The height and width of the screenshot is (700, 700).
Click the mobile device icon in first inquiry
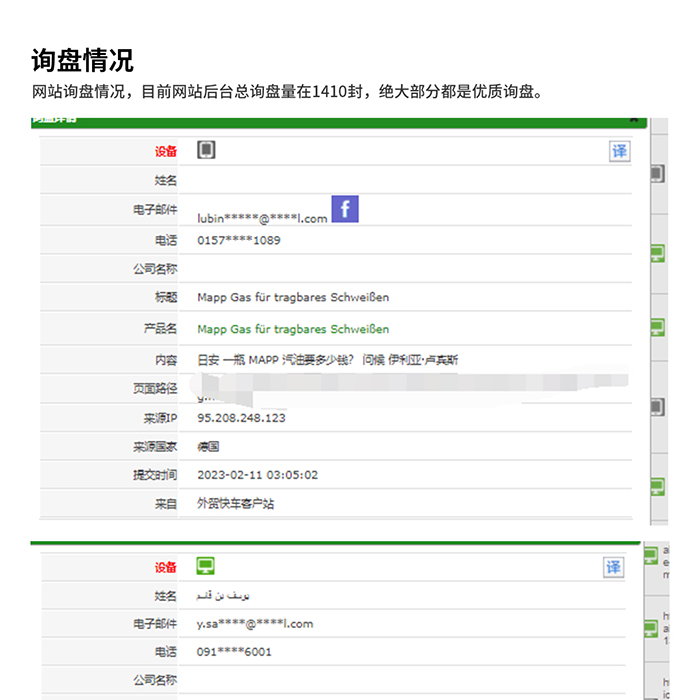[x=206, y=150]
